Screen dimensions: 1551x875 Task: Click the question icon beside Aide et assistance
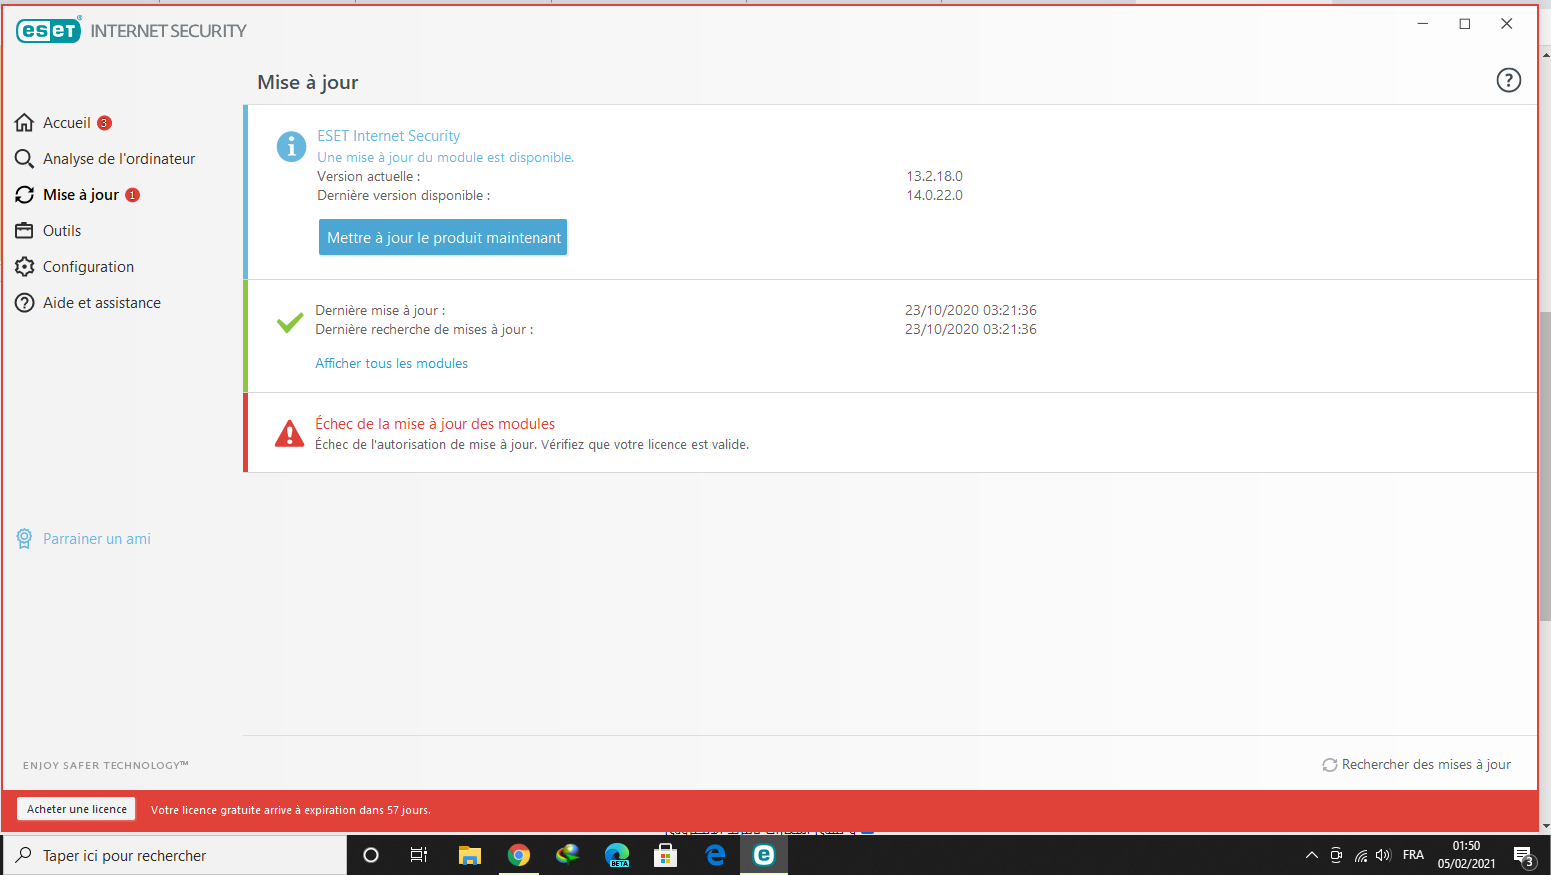pos(25,303)
